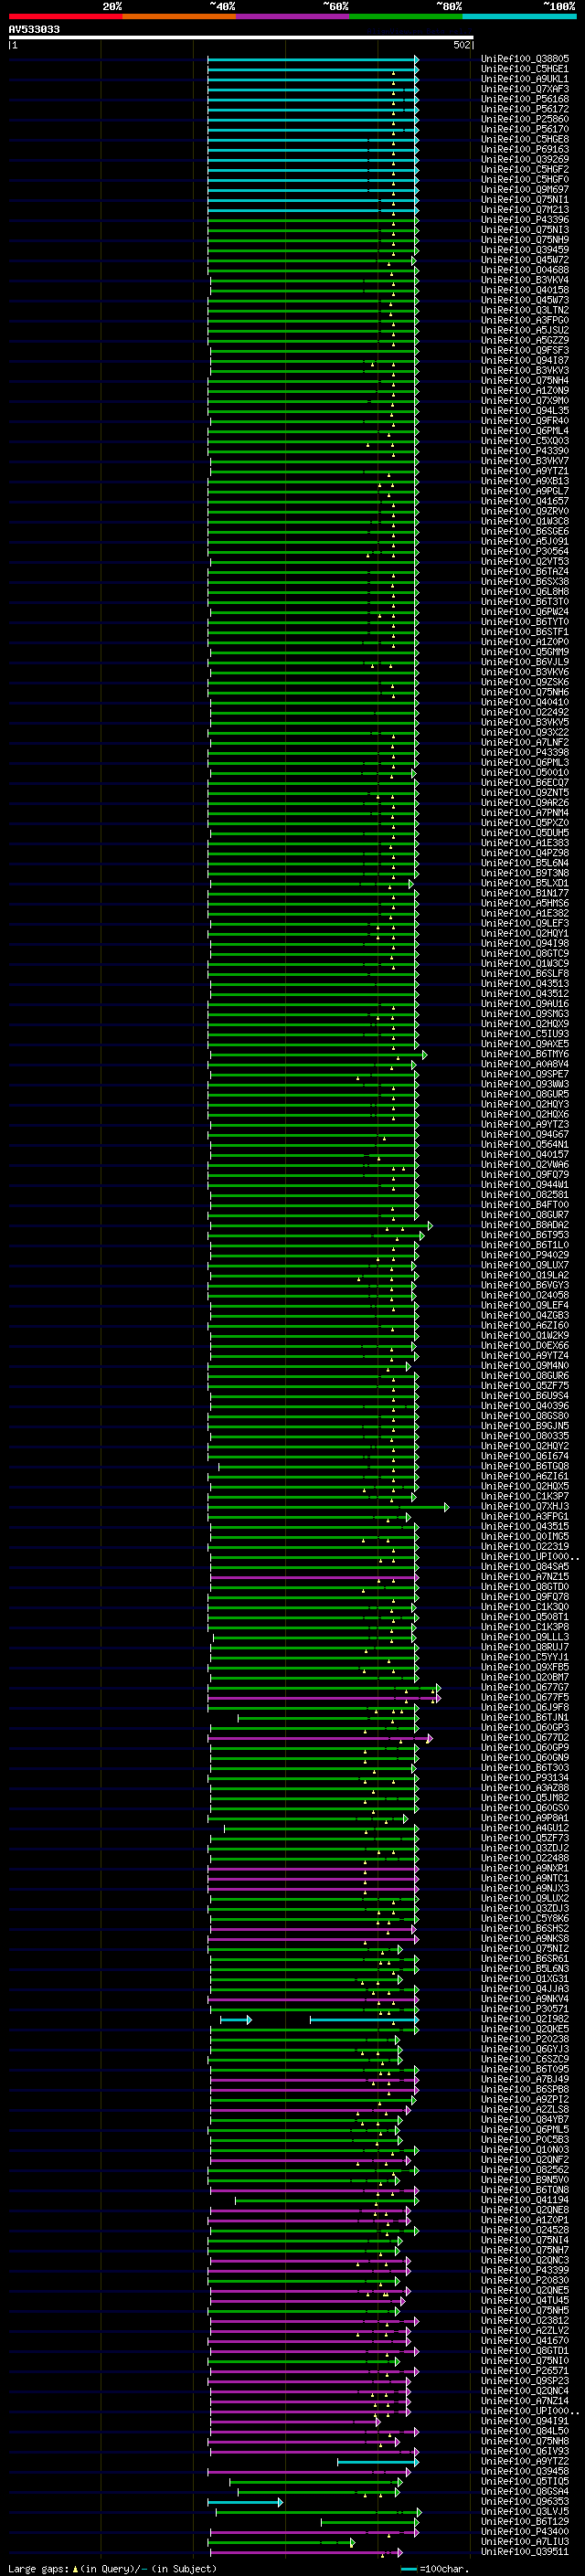Select the UniRef100_Q3LVJ5 label
This screenshot has width=585, height=2576.
525,2511
